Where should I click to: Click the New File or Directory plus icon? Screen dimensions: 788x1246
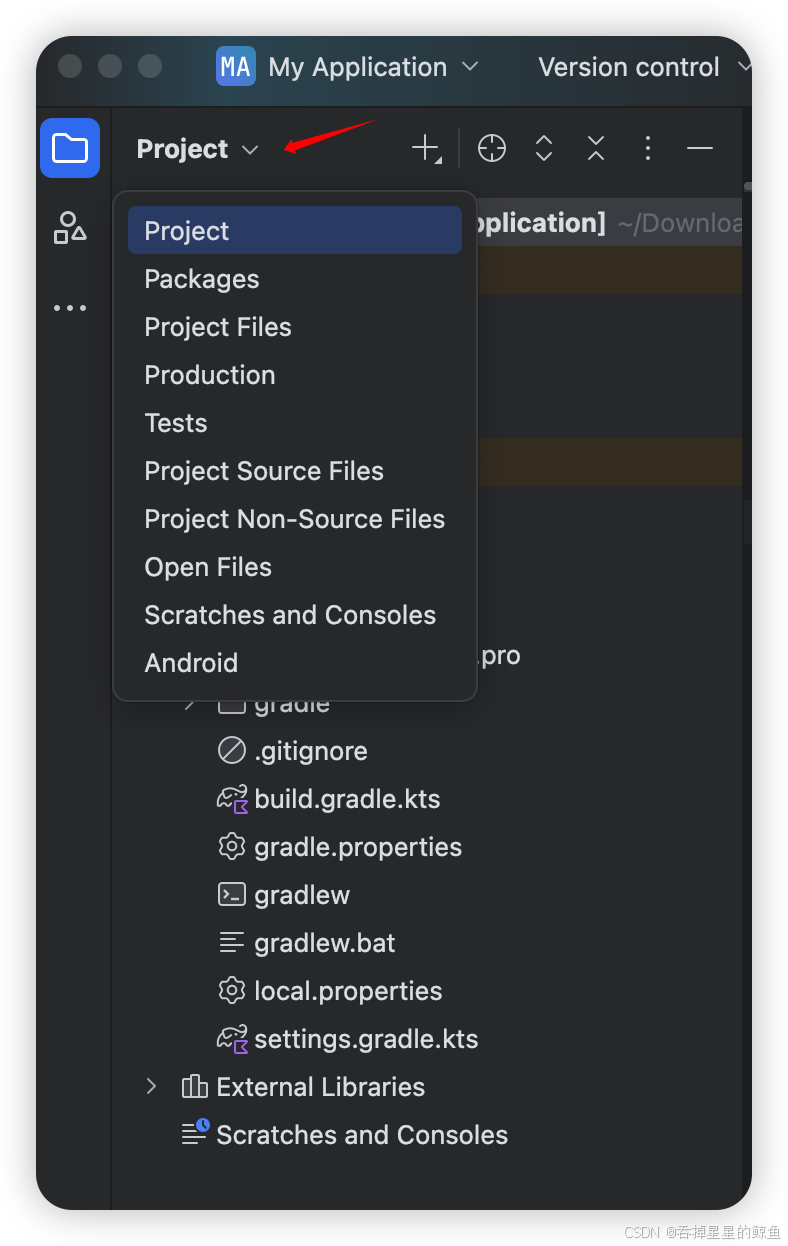pos(426,149)
